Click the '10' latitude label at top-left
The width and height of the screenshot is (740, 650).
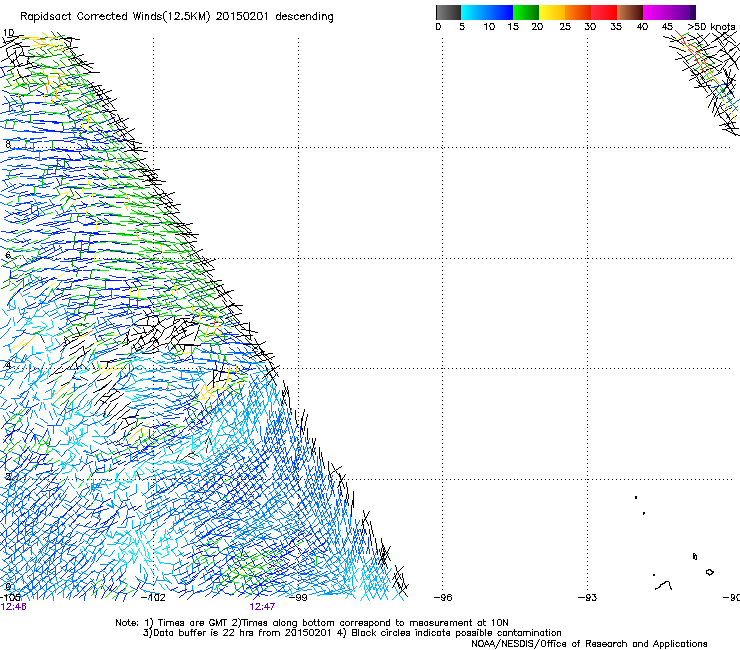coord(8,33)
